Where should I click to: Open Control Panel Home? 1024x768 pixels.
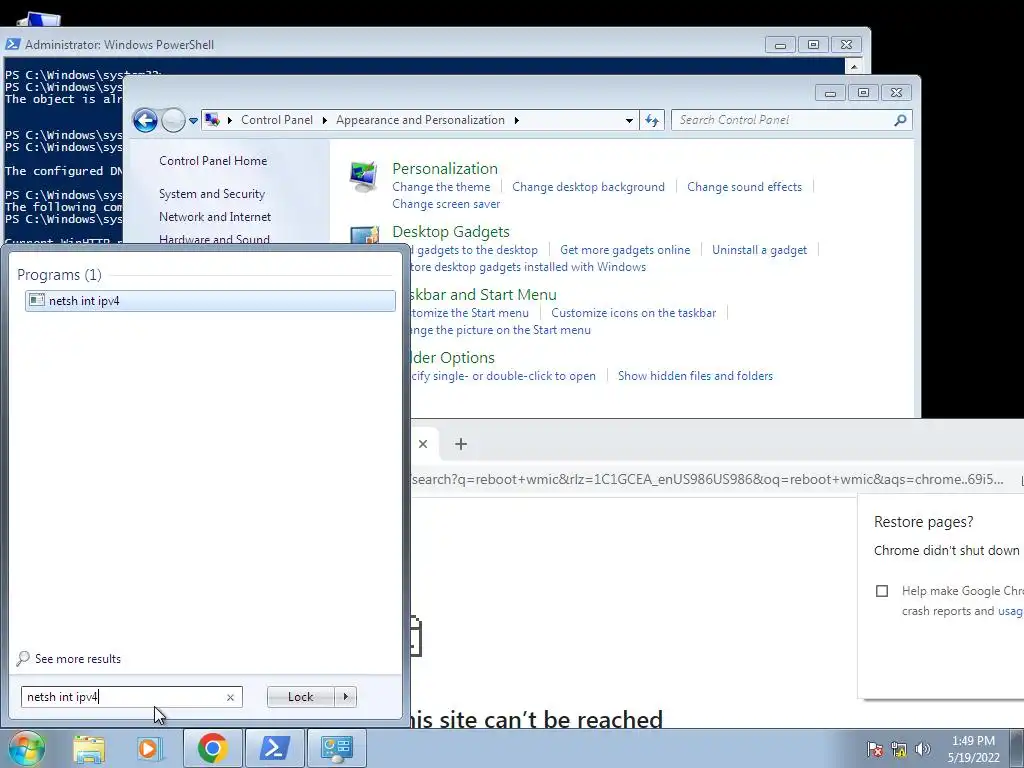tap(213, 161)
